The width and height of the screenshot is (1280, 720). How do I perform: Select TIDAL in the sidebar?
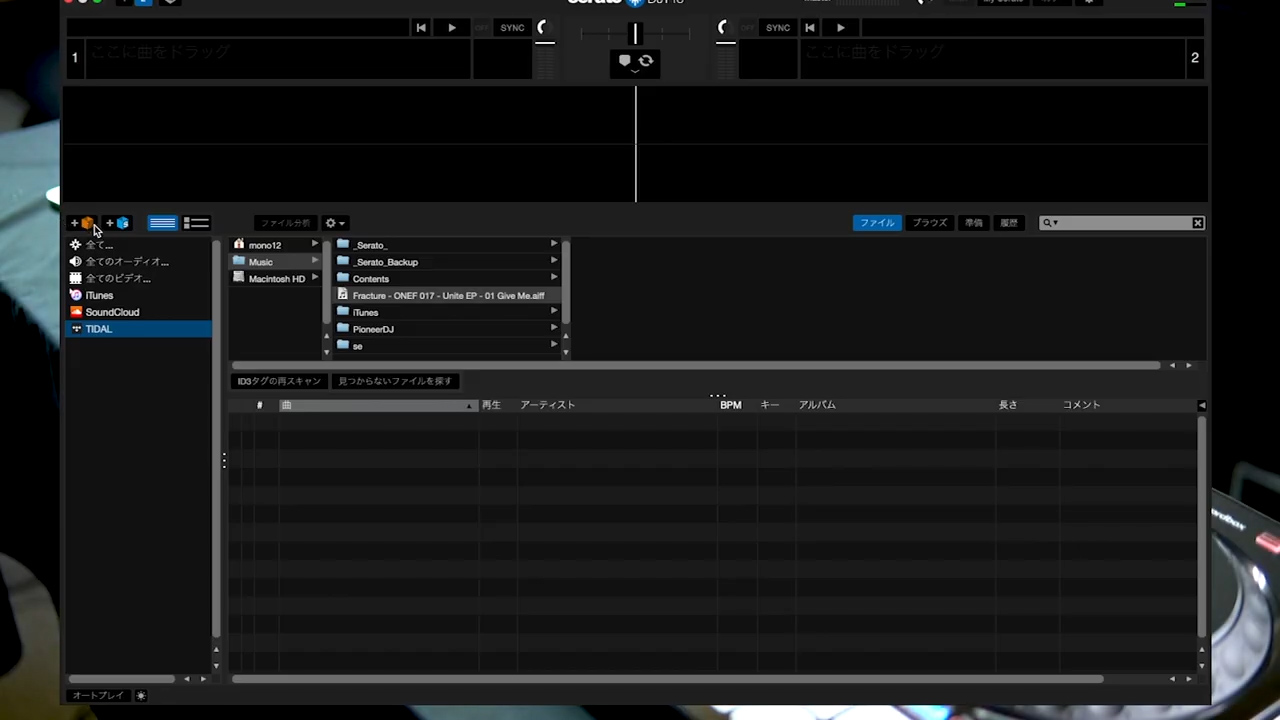pos(138,329)
